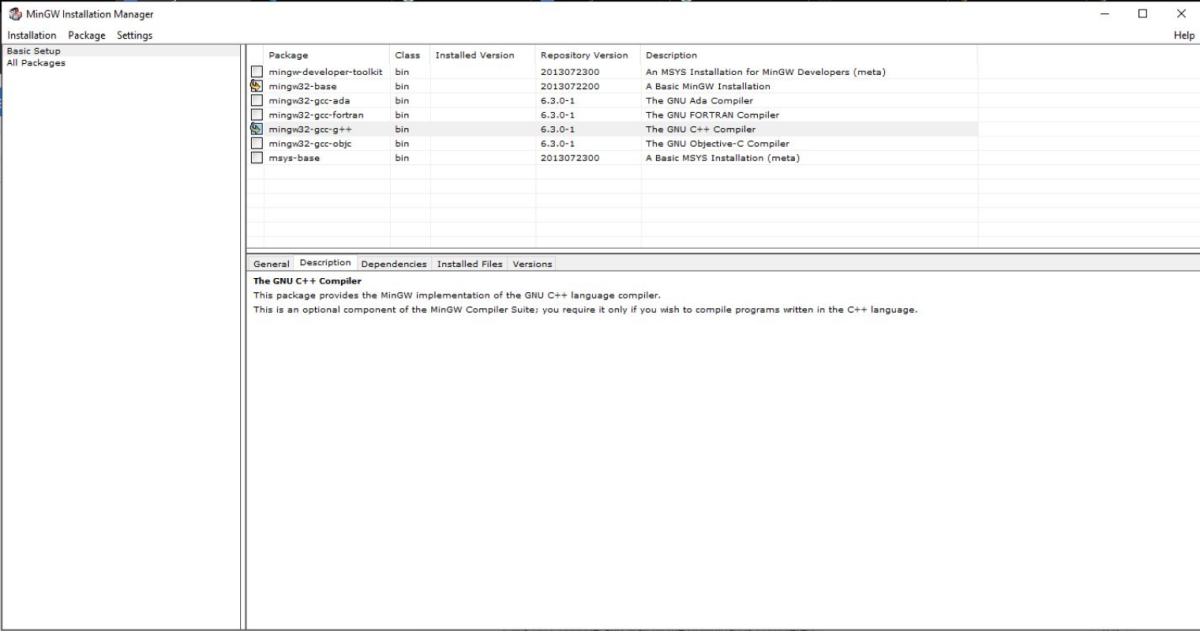1200x631 pixels.
Task: Select All Packages in the left tree
Action: click(36, 63)
